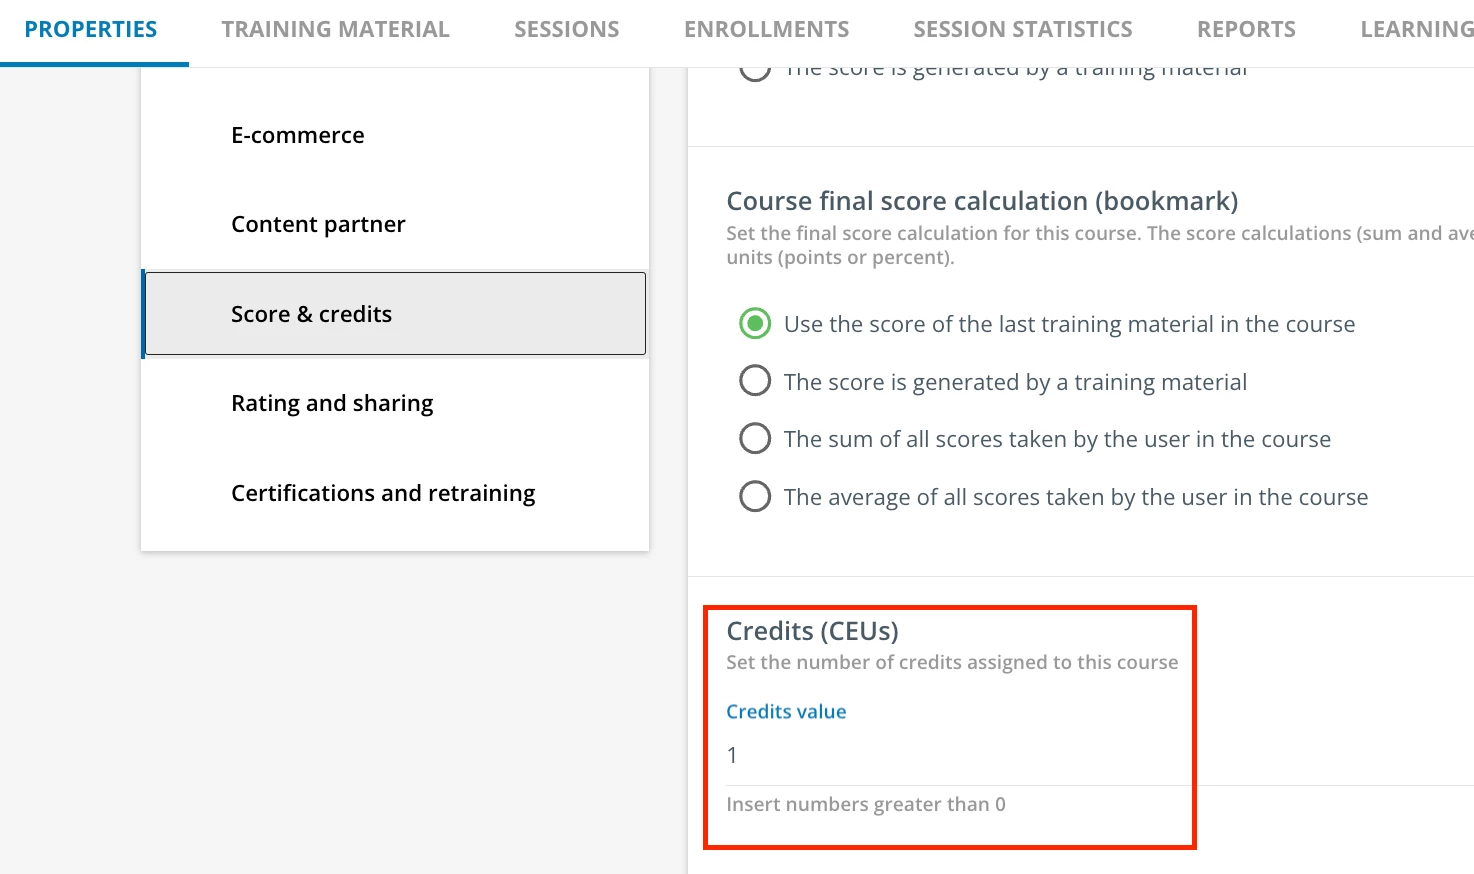Go to the Enrollments tab

tap(766, 30)
